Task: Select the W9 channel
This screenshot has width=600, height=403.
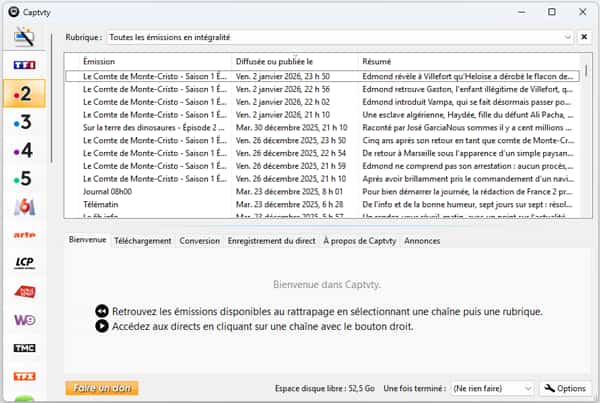Action: (24, 320)
